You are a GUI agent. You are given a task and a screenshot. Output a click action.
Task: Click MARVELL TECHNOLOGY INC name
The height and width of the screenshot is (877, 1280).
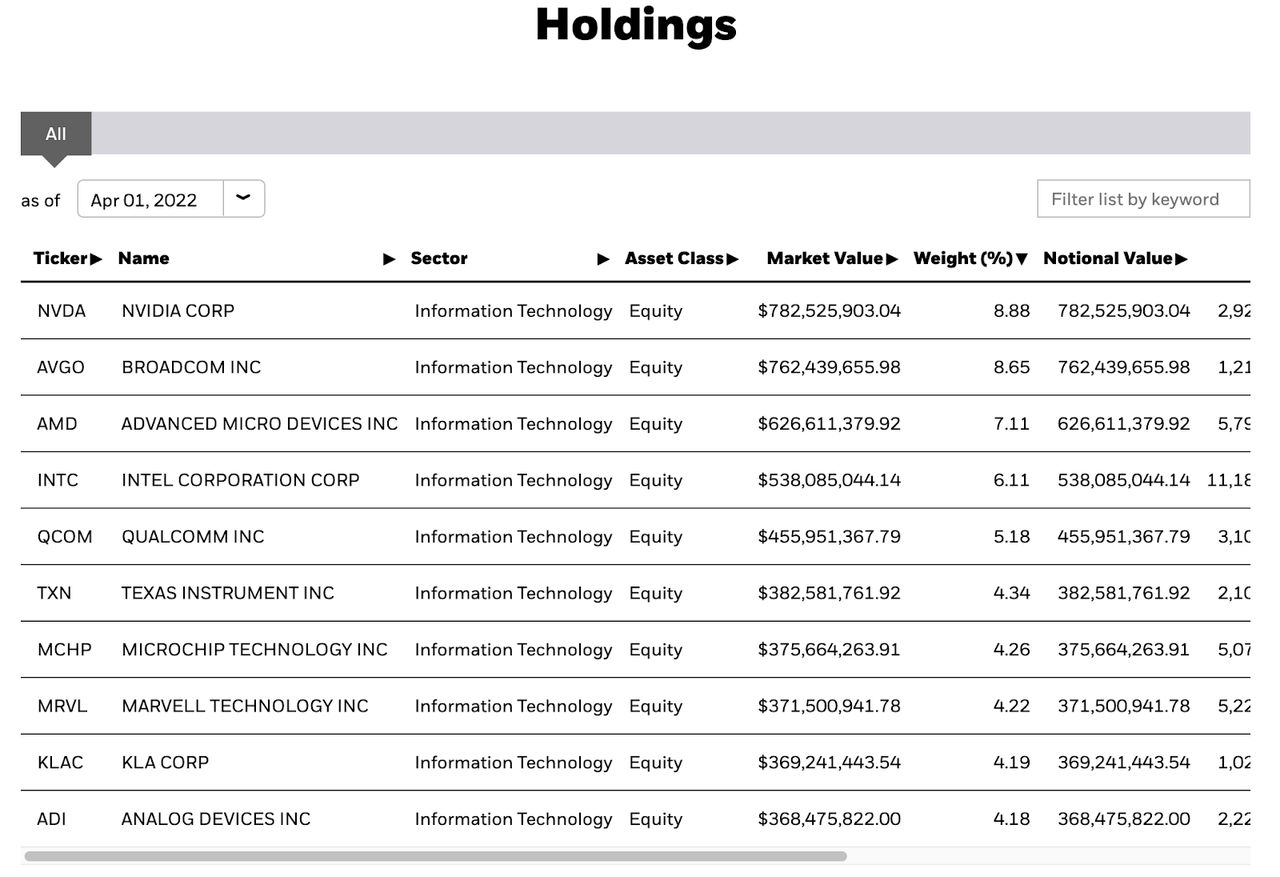(x=245, y=706)
